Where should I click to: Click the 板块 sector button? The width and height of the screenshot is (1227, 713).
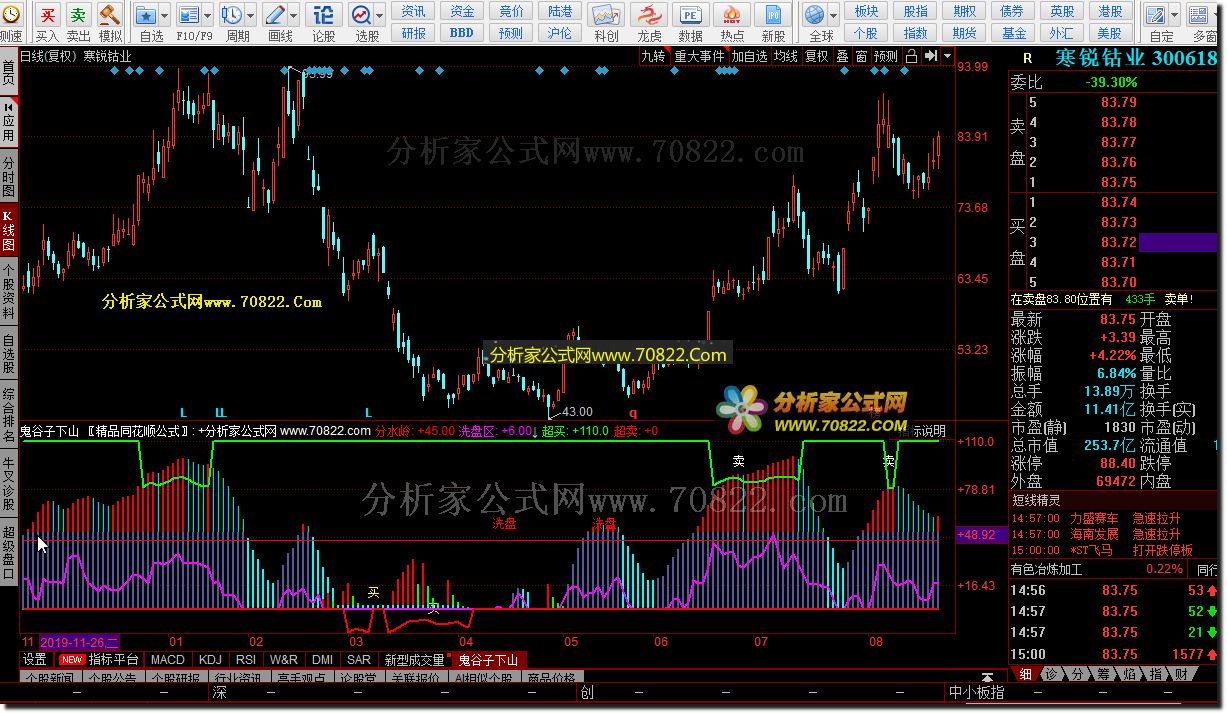(x=867, y=11)
